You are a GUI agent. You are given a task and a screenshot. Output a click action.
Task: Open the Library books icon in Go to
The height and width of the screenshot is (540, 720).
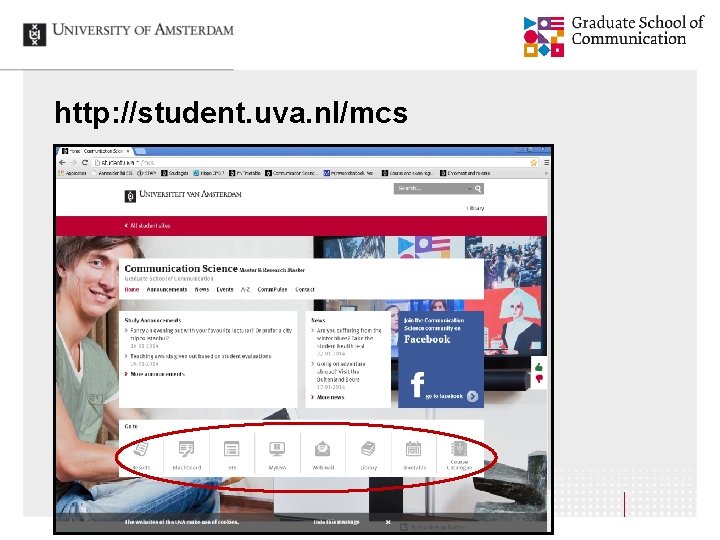pos(368,449)
